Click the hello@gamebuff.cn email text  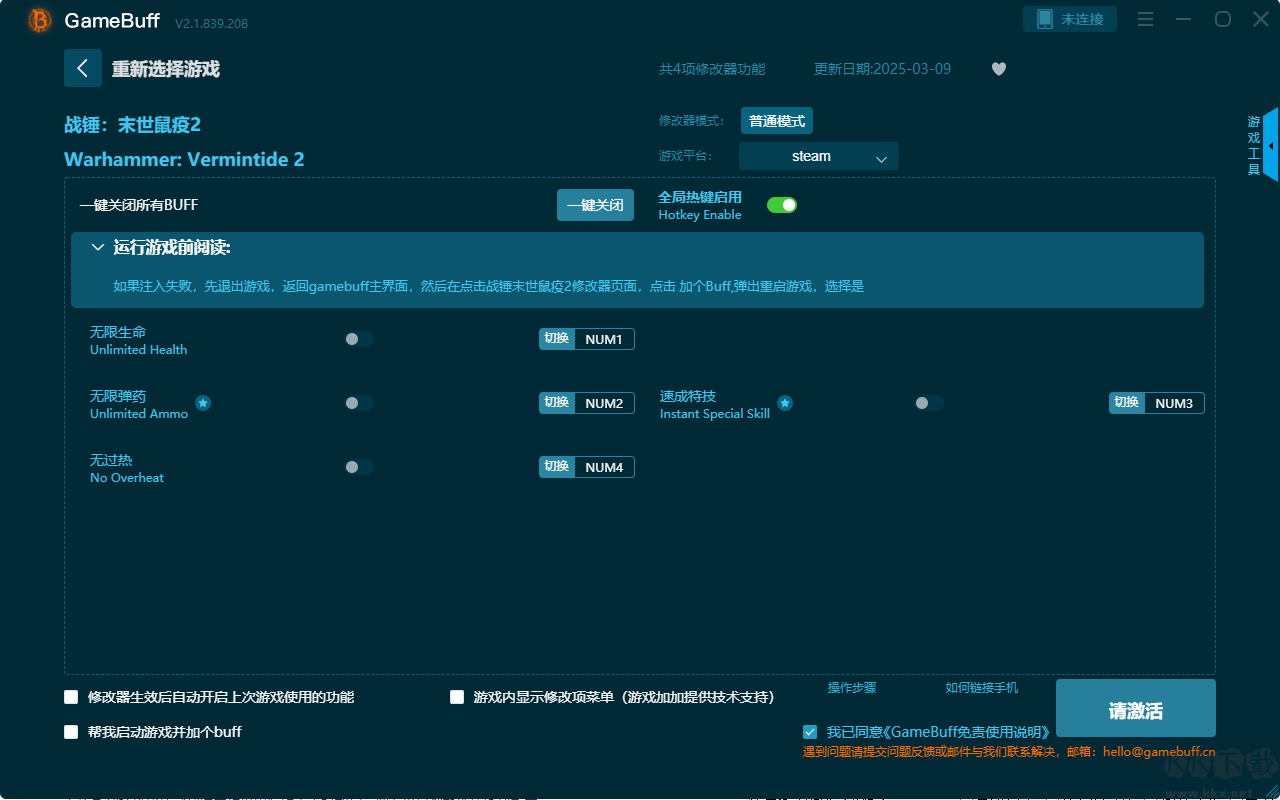point(1159,752)
